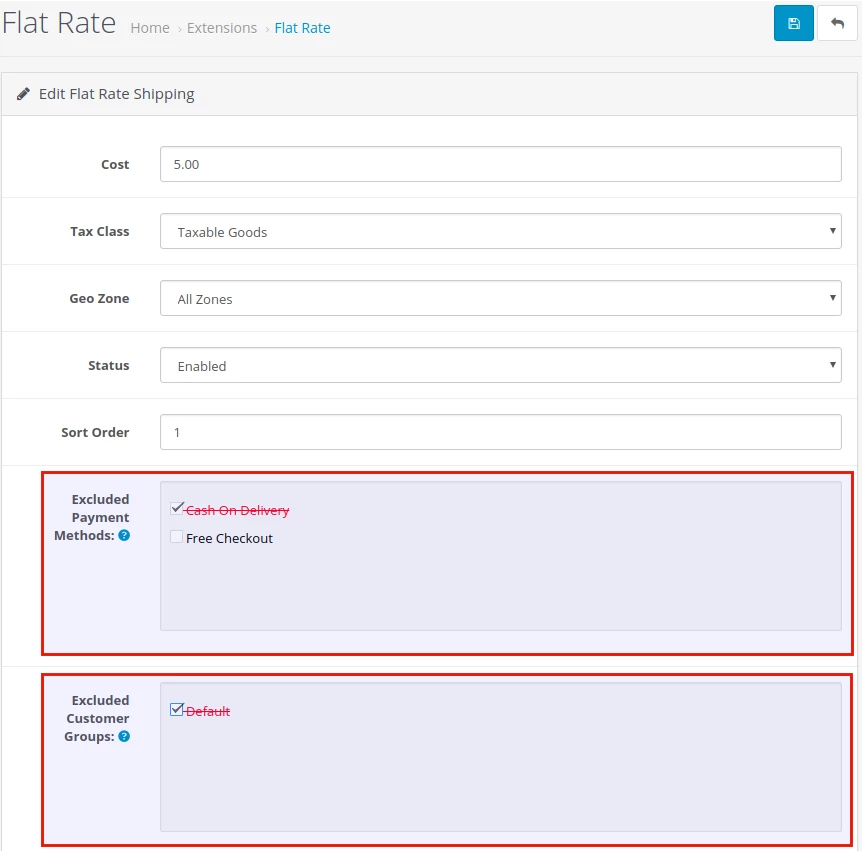Click the Flat Rate breadcrumb link
Screen dimensions: 862x851
click(x=302, y=28)
